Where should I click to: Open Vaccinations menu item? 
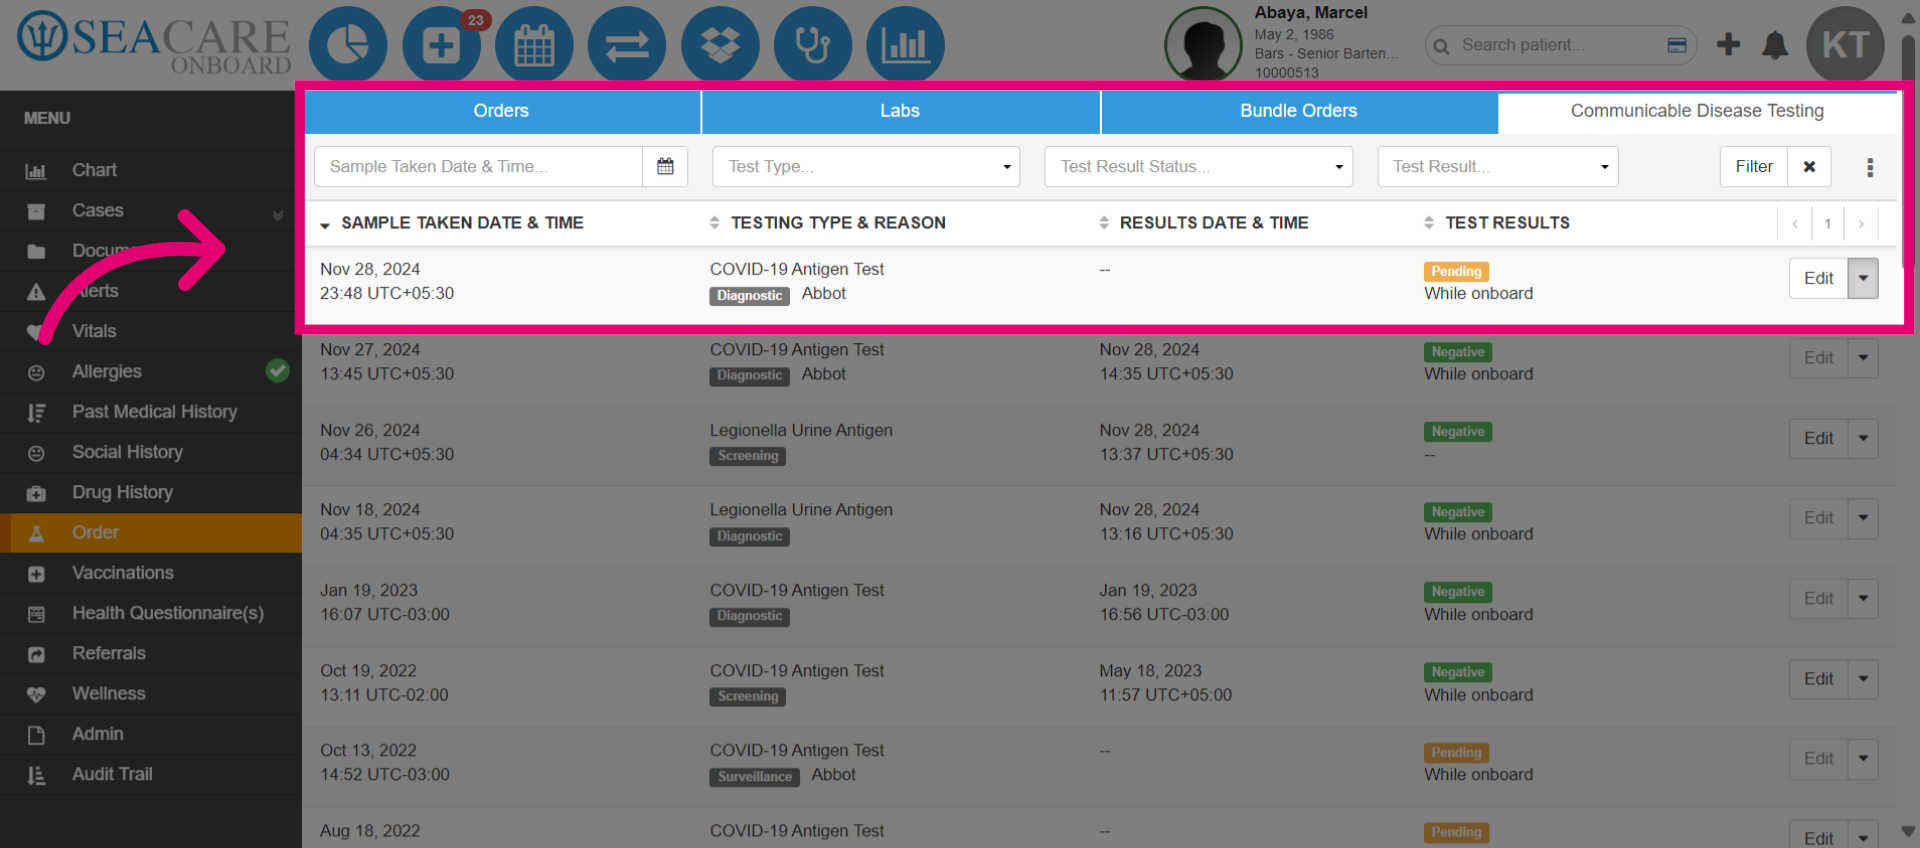pyautogui.click(x=151, y=573)
